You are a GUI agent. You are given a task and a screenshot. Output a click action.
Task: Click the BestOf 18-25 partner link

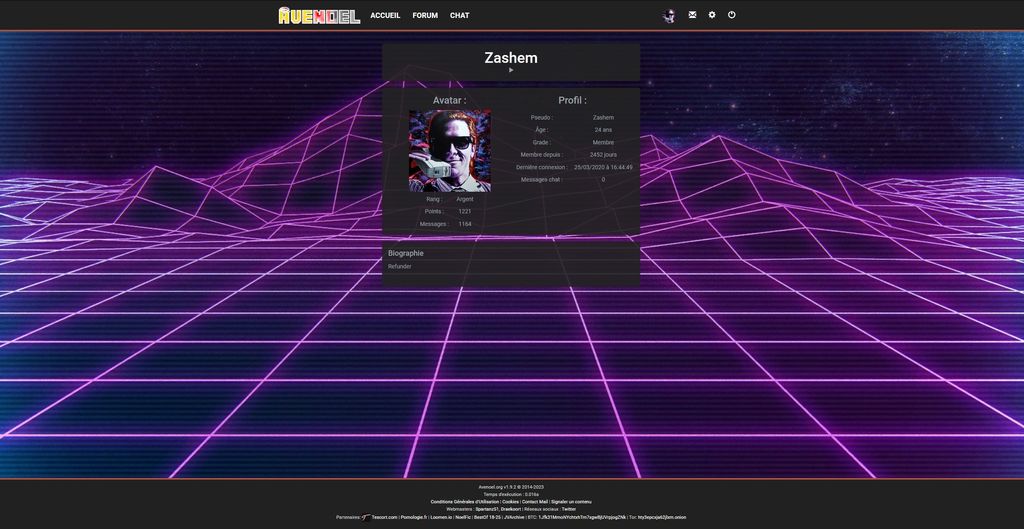tap(487, 517)
